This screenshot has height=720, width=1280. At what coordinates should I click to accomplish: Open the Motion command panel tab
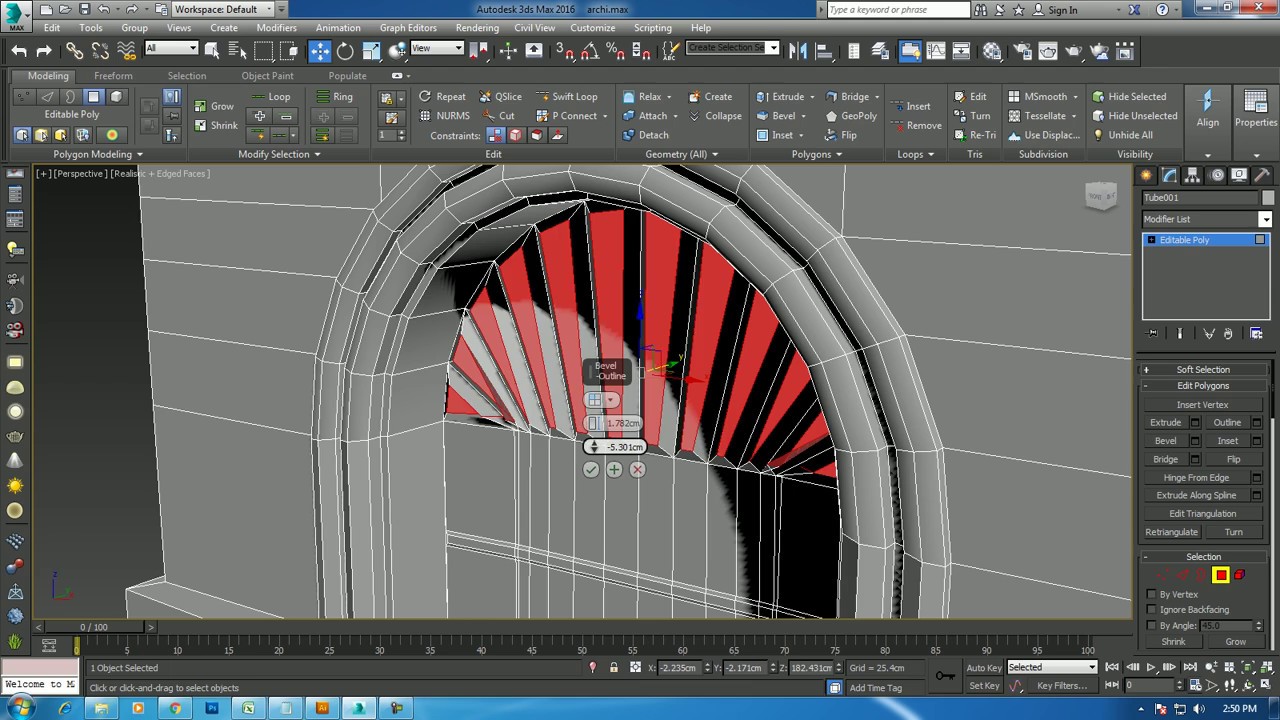pos(1216,175)
